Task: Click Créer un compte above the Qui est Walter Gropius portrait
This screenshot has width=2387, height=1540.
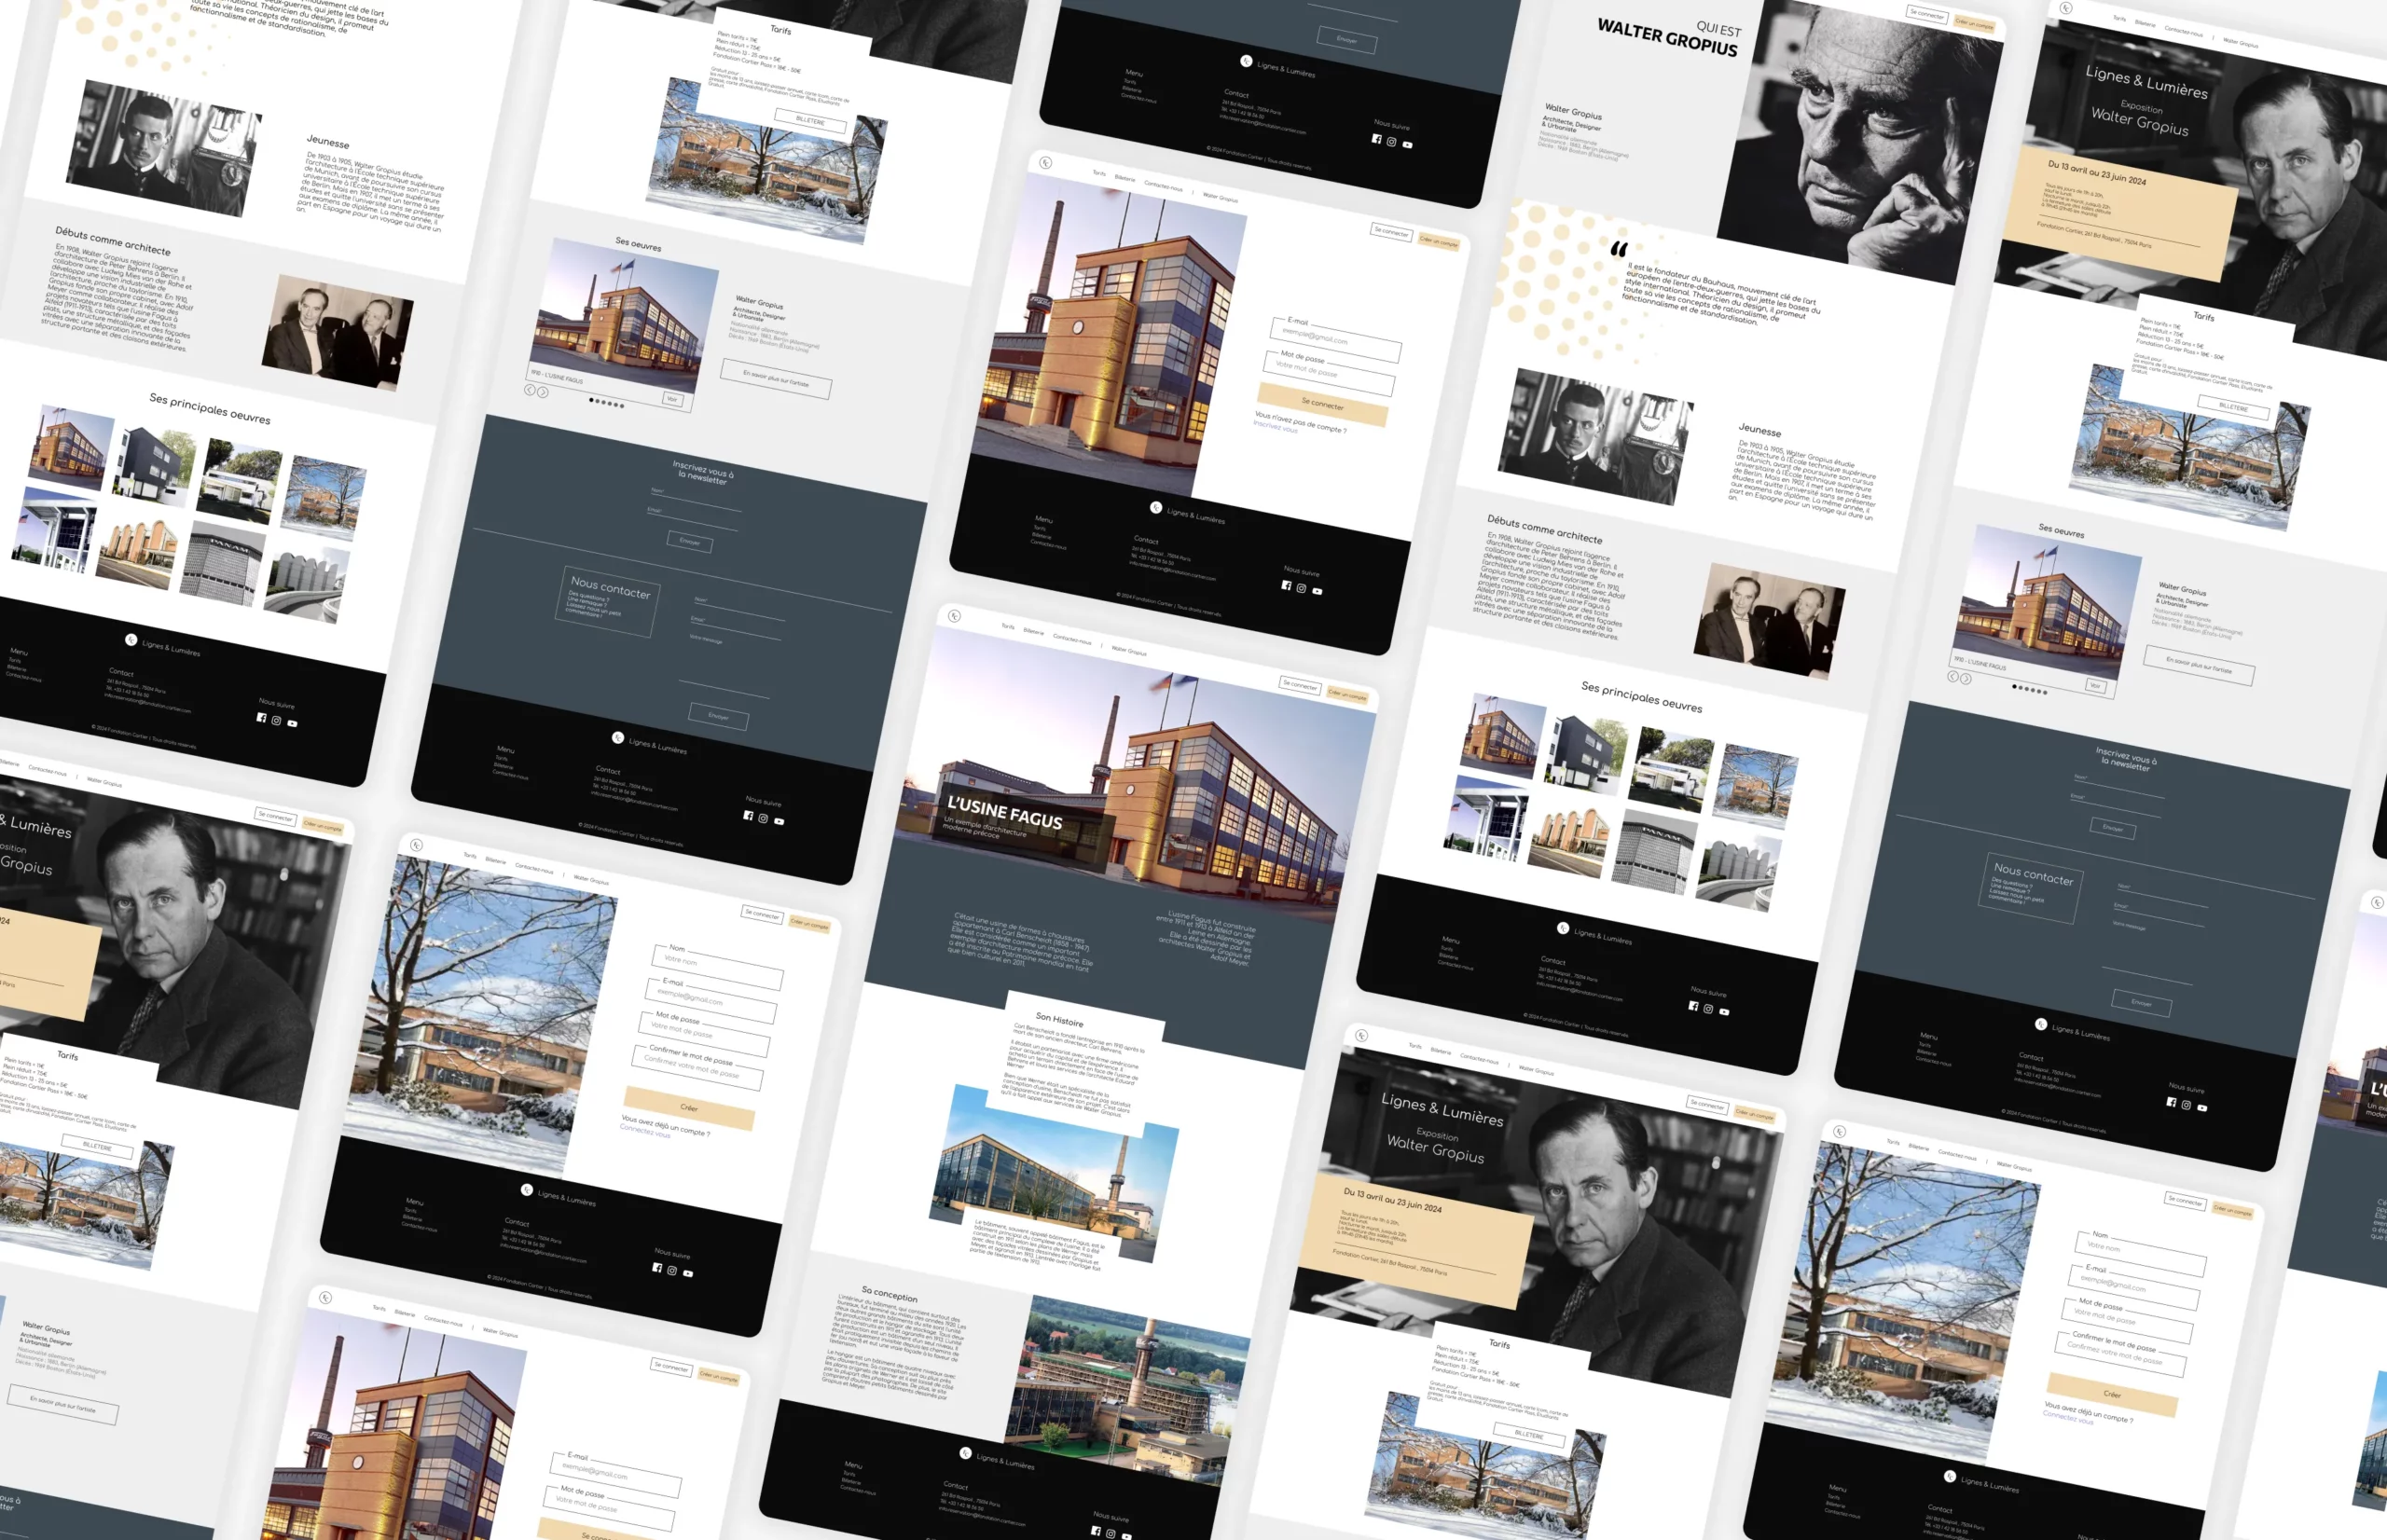Action: point(1974,25)
